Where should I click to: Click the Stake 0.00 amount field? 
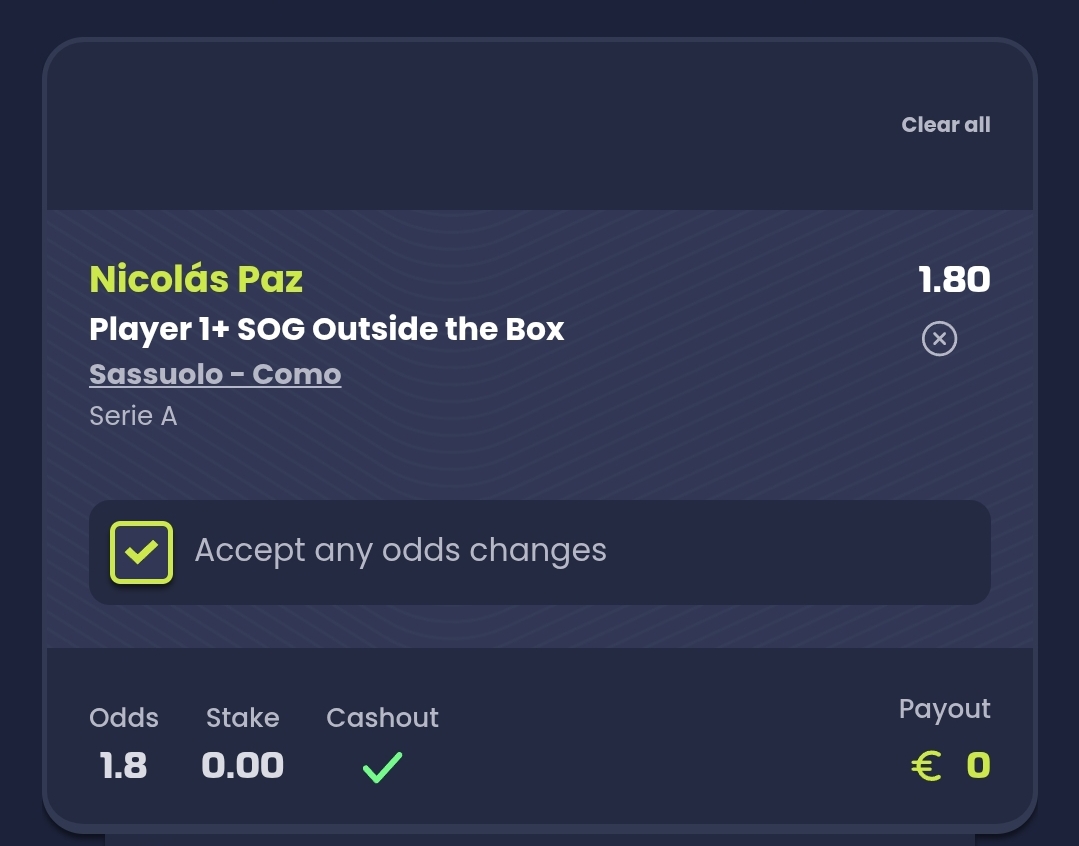pyautogui.click(x=242, y=766)
